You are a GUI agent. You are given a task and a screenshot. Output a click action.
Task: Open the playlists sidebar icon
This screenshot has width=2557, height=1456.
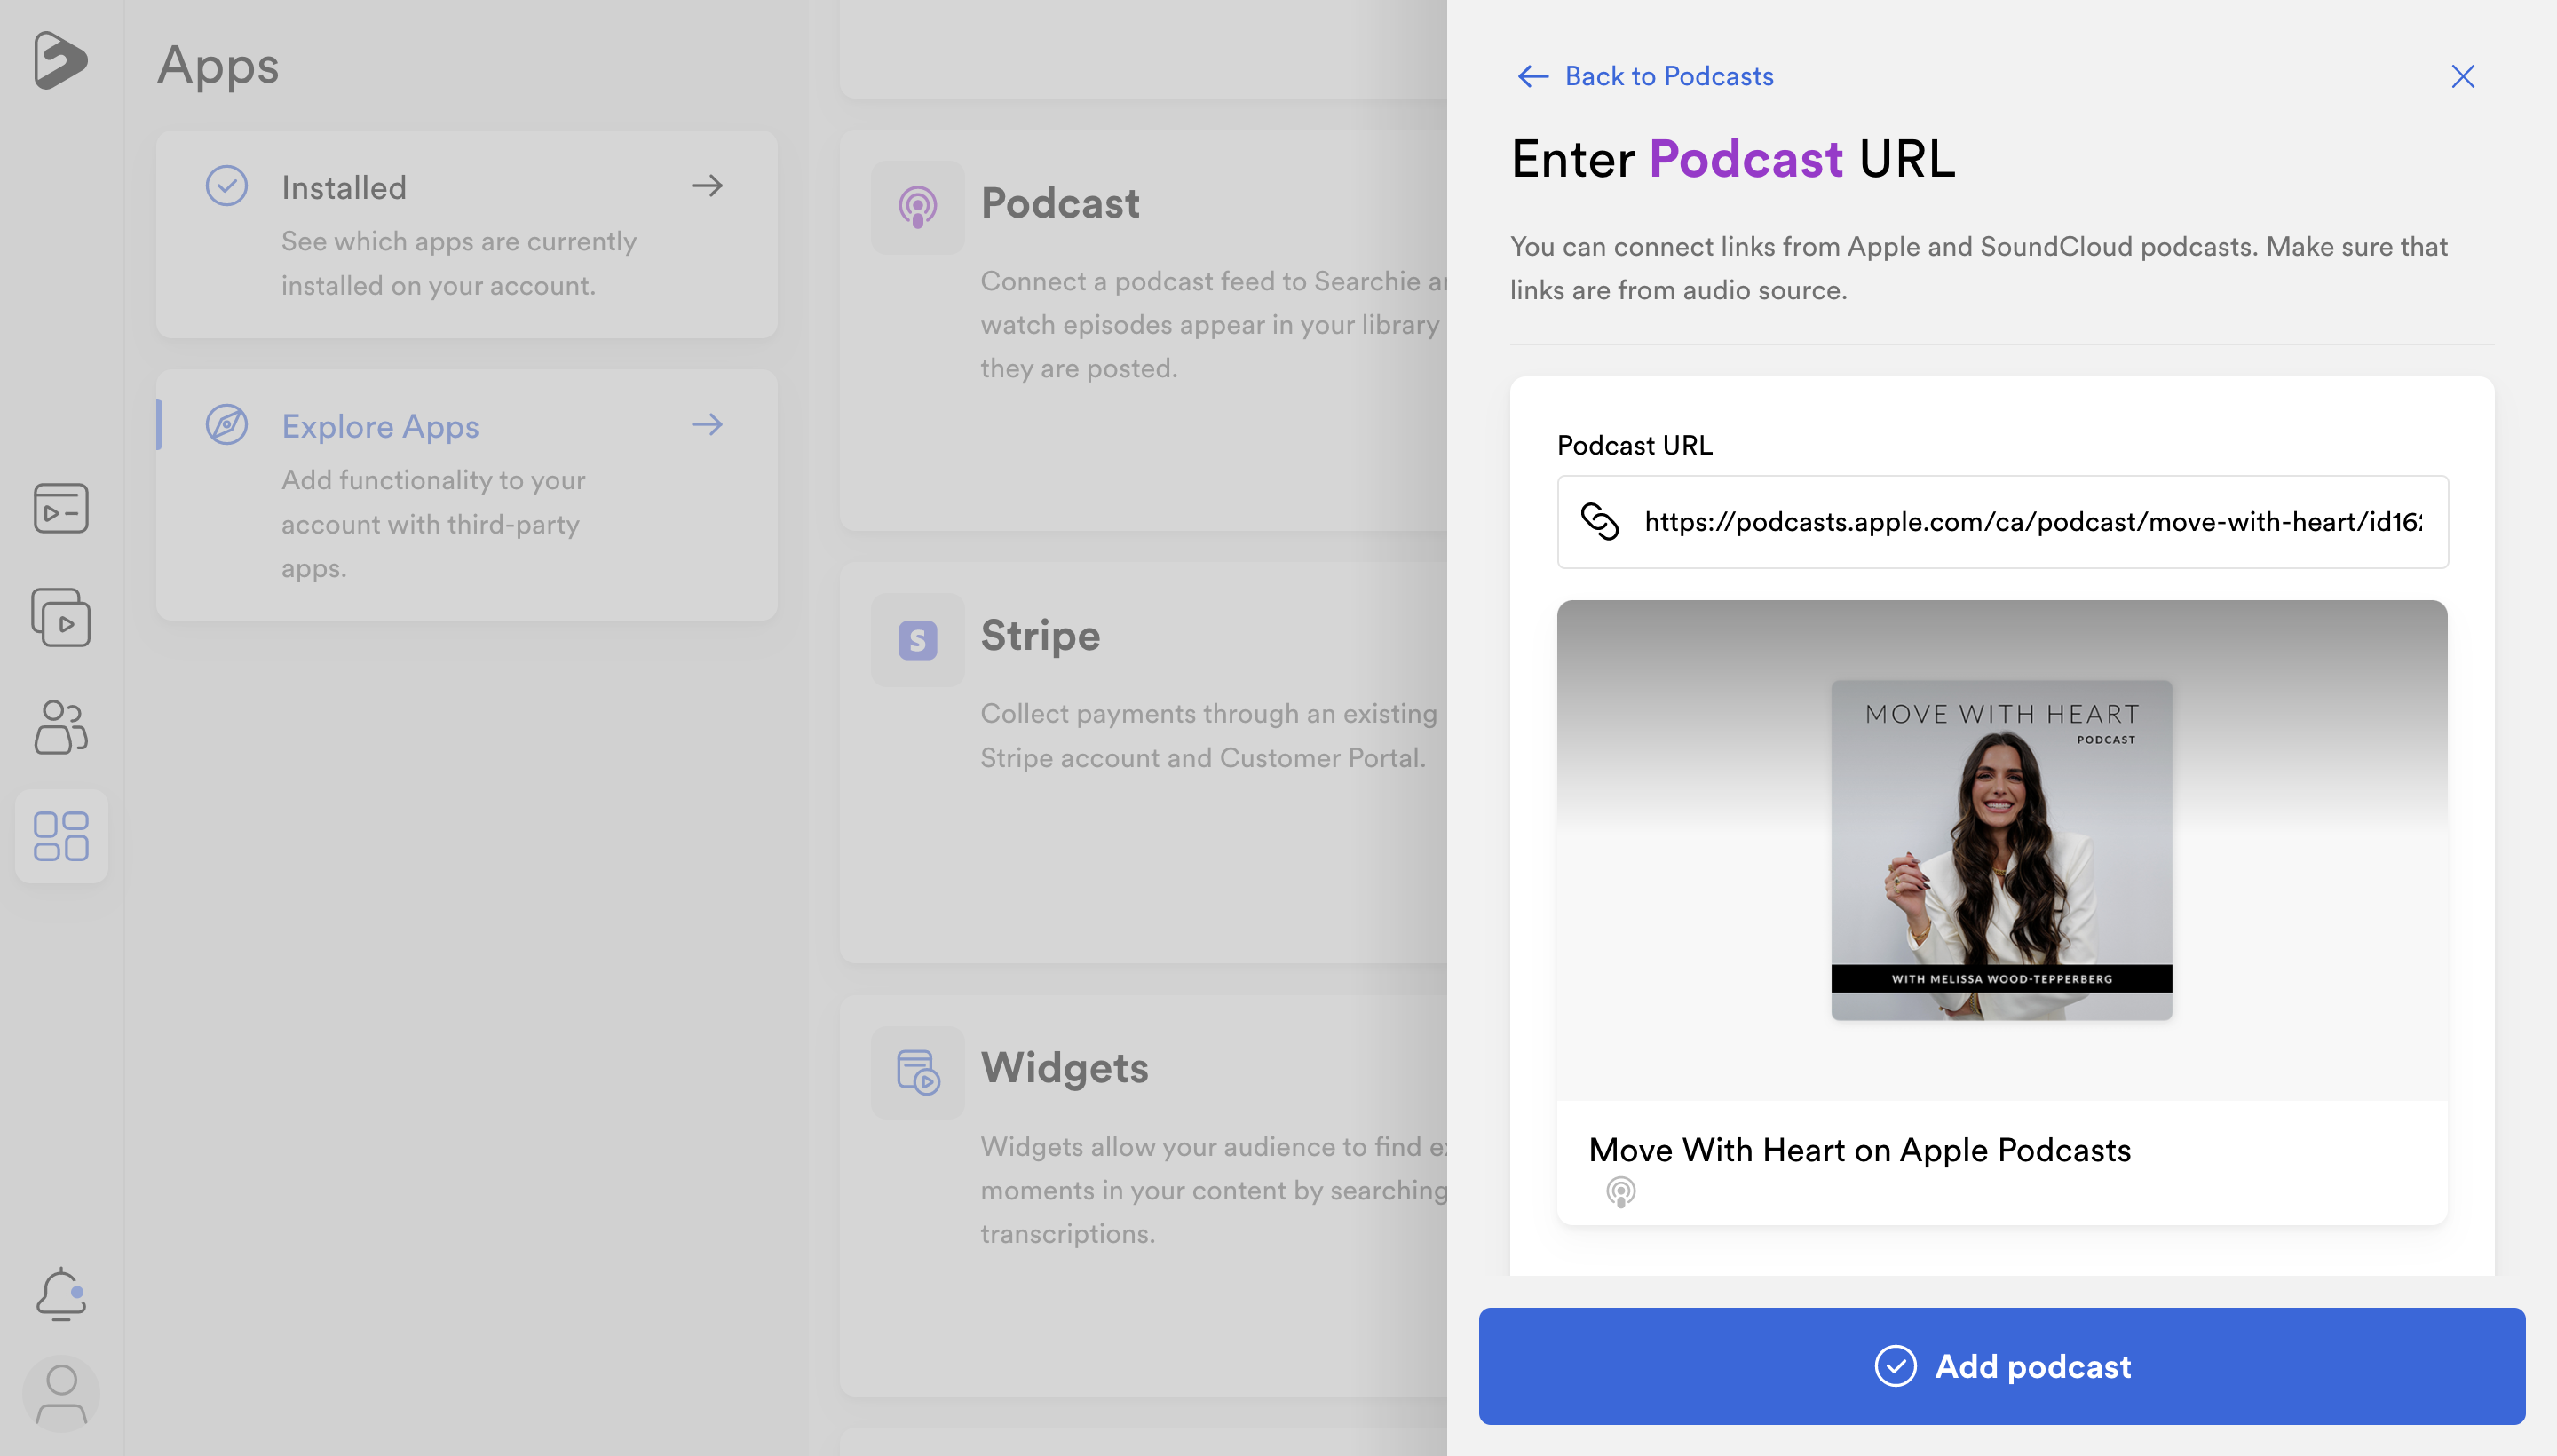pos(61,617)
